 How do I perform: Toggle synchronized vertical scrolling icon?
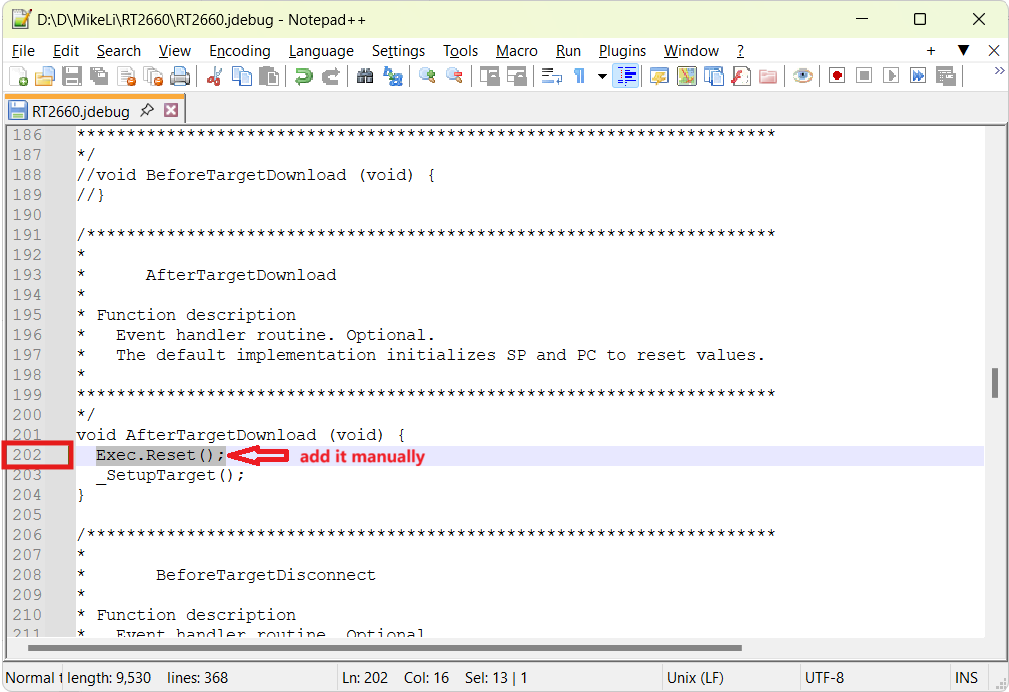tap(490, 77)
